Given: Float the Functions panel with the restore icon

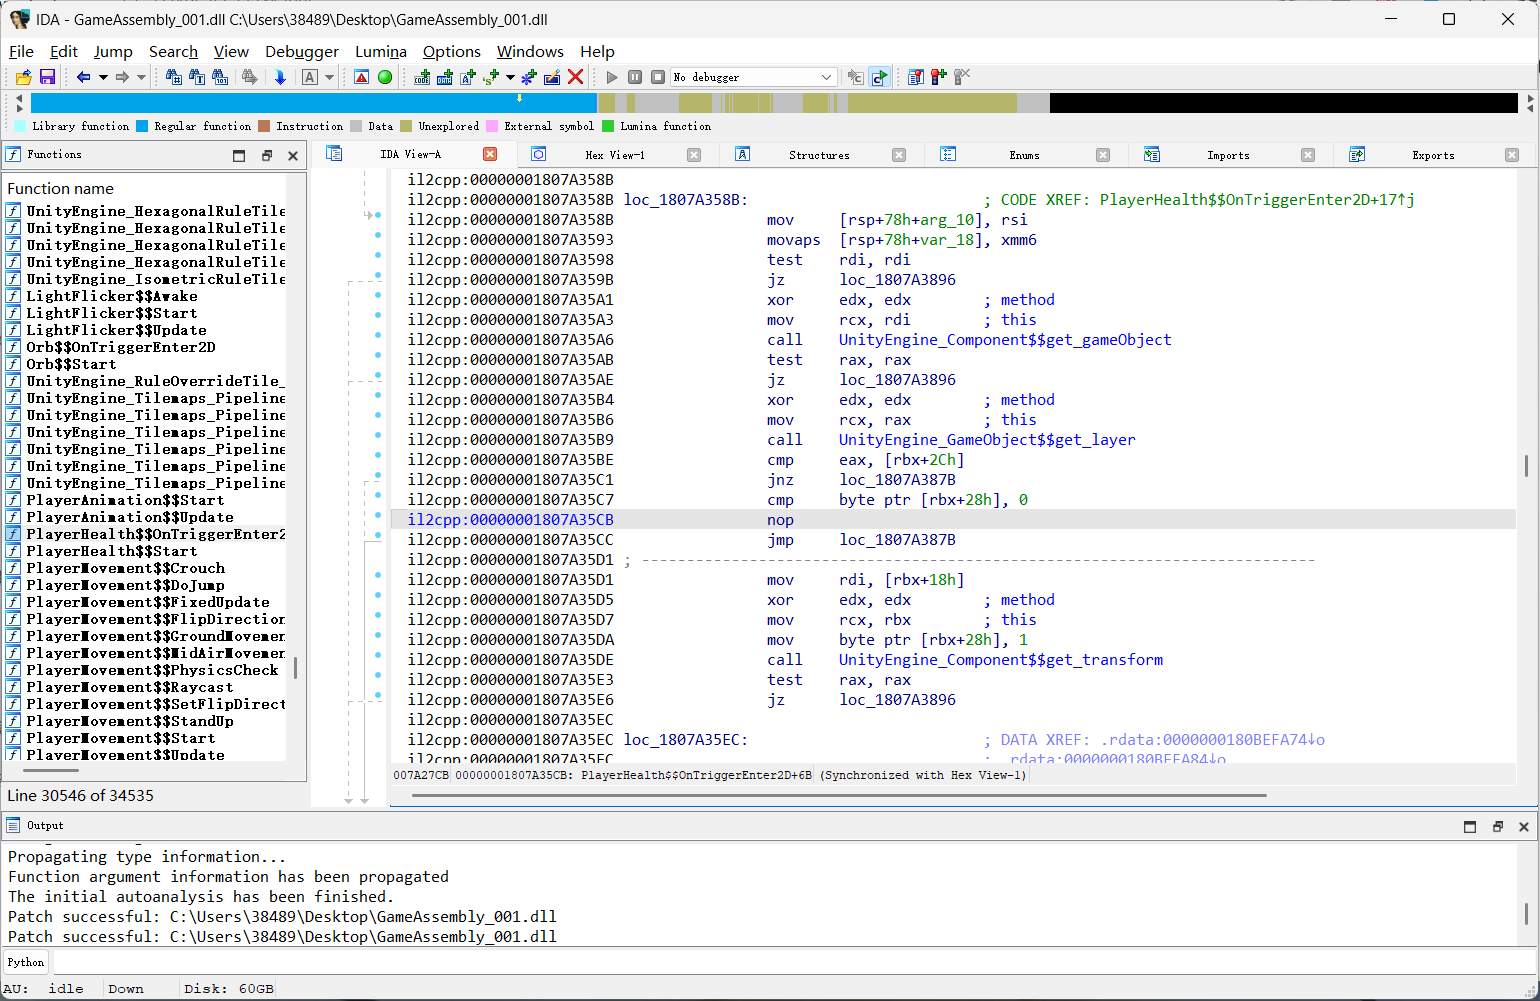Looking at the screenshot, I should (x=267, y=155).
